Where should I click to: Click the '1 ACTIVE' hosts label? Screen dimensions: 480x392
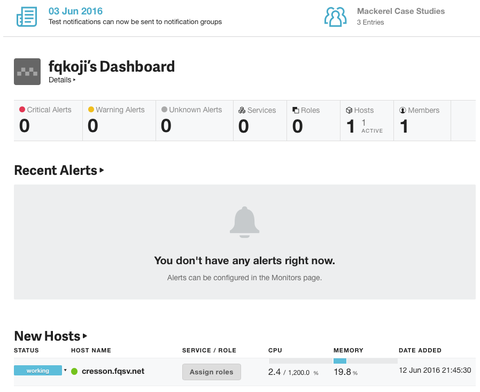(x=372, y=127)
